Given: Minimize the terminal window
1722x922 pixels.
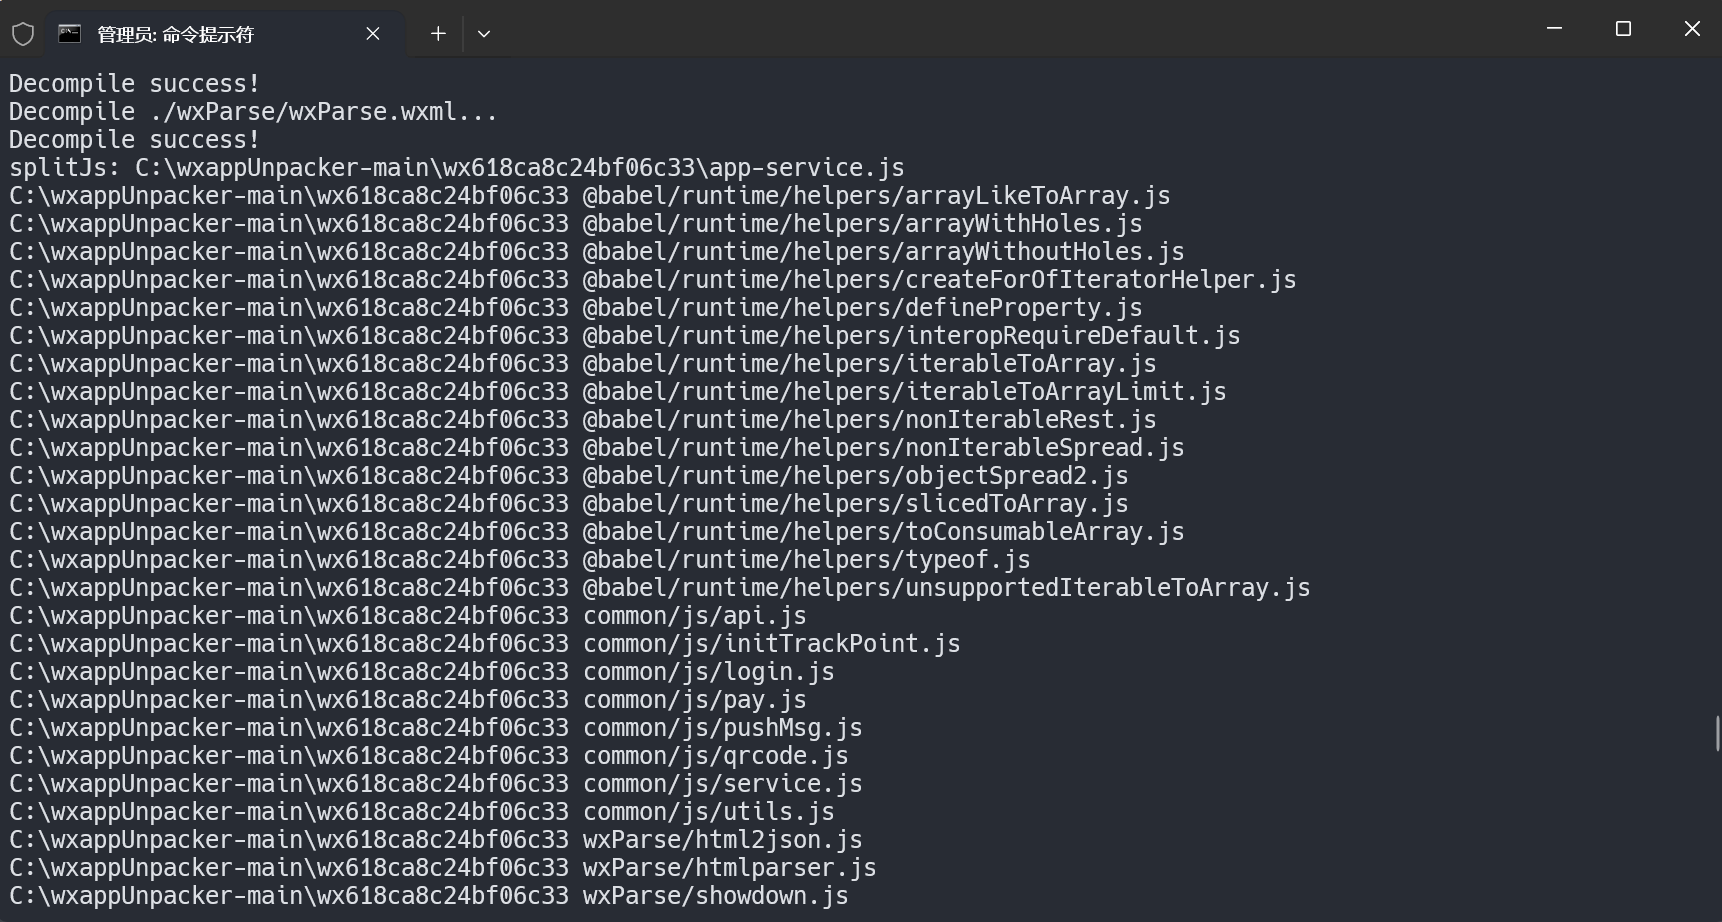Looking at the screenshot, I should (x=1554, y=29).
